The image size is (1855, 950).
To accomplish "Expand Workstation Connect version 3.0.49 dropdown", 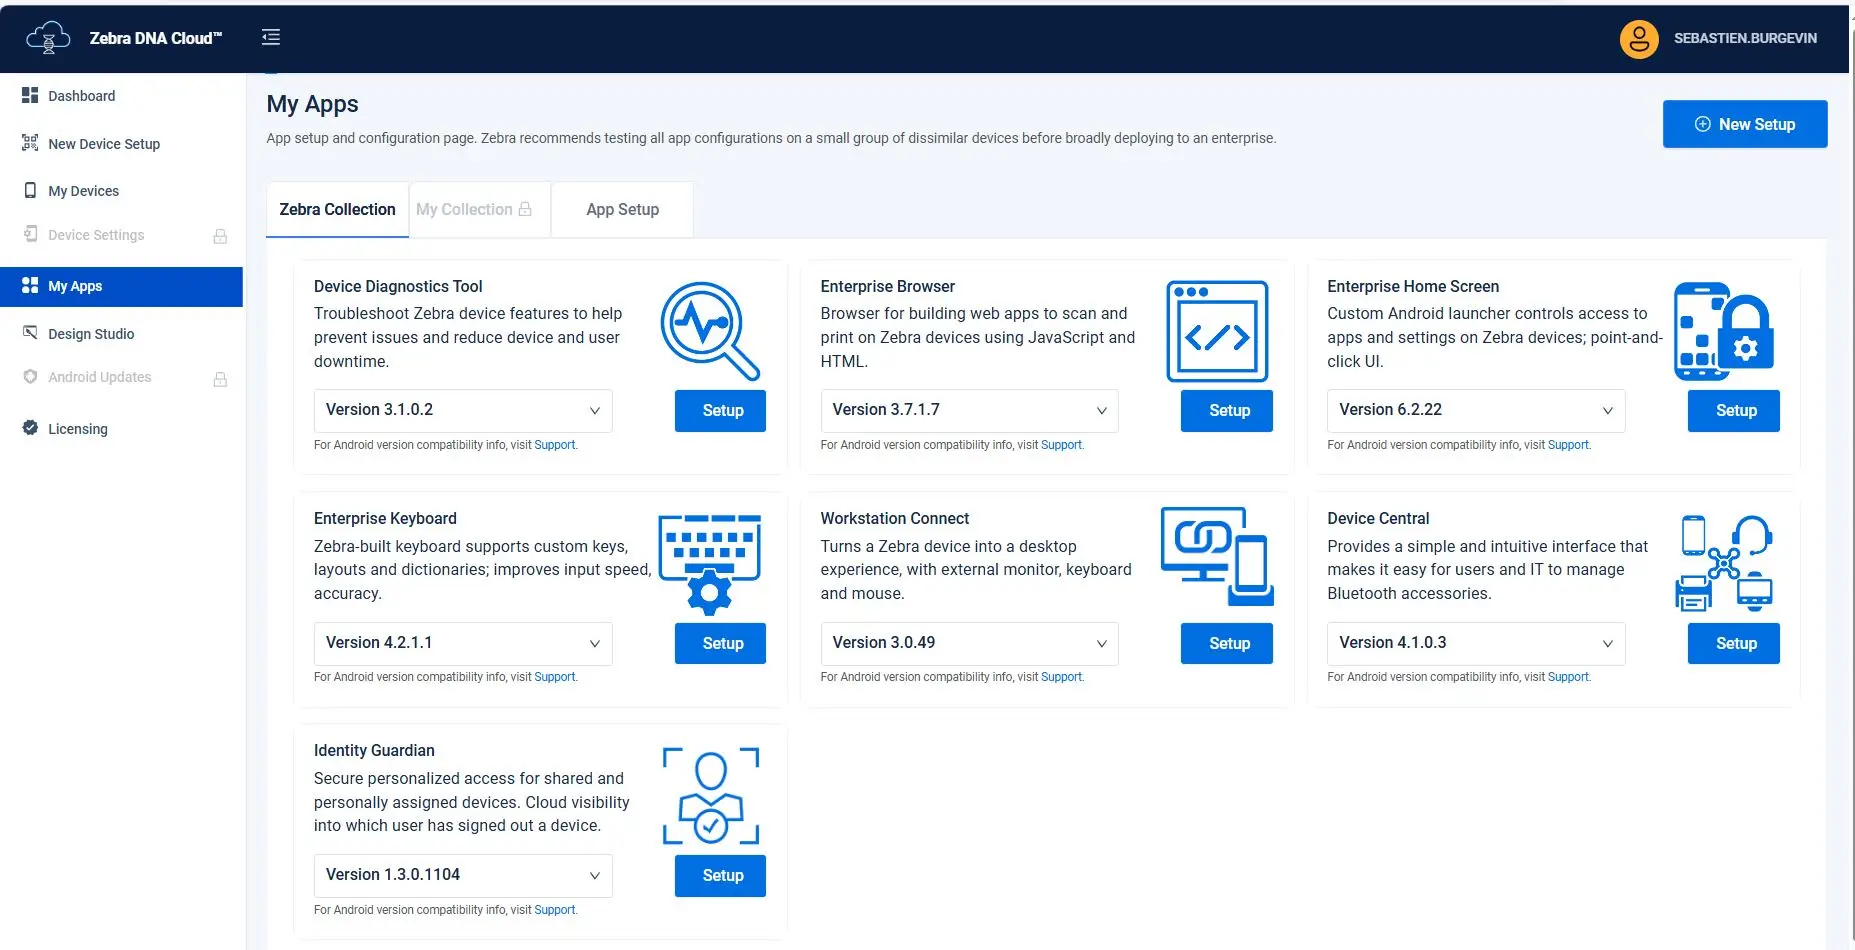I will (969, 643).
